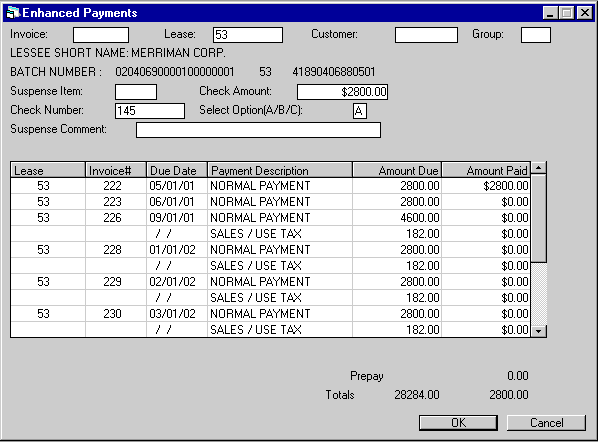
Task: Focus the Invoice input field
Action: pyautogui.click(x=101, y=35)
